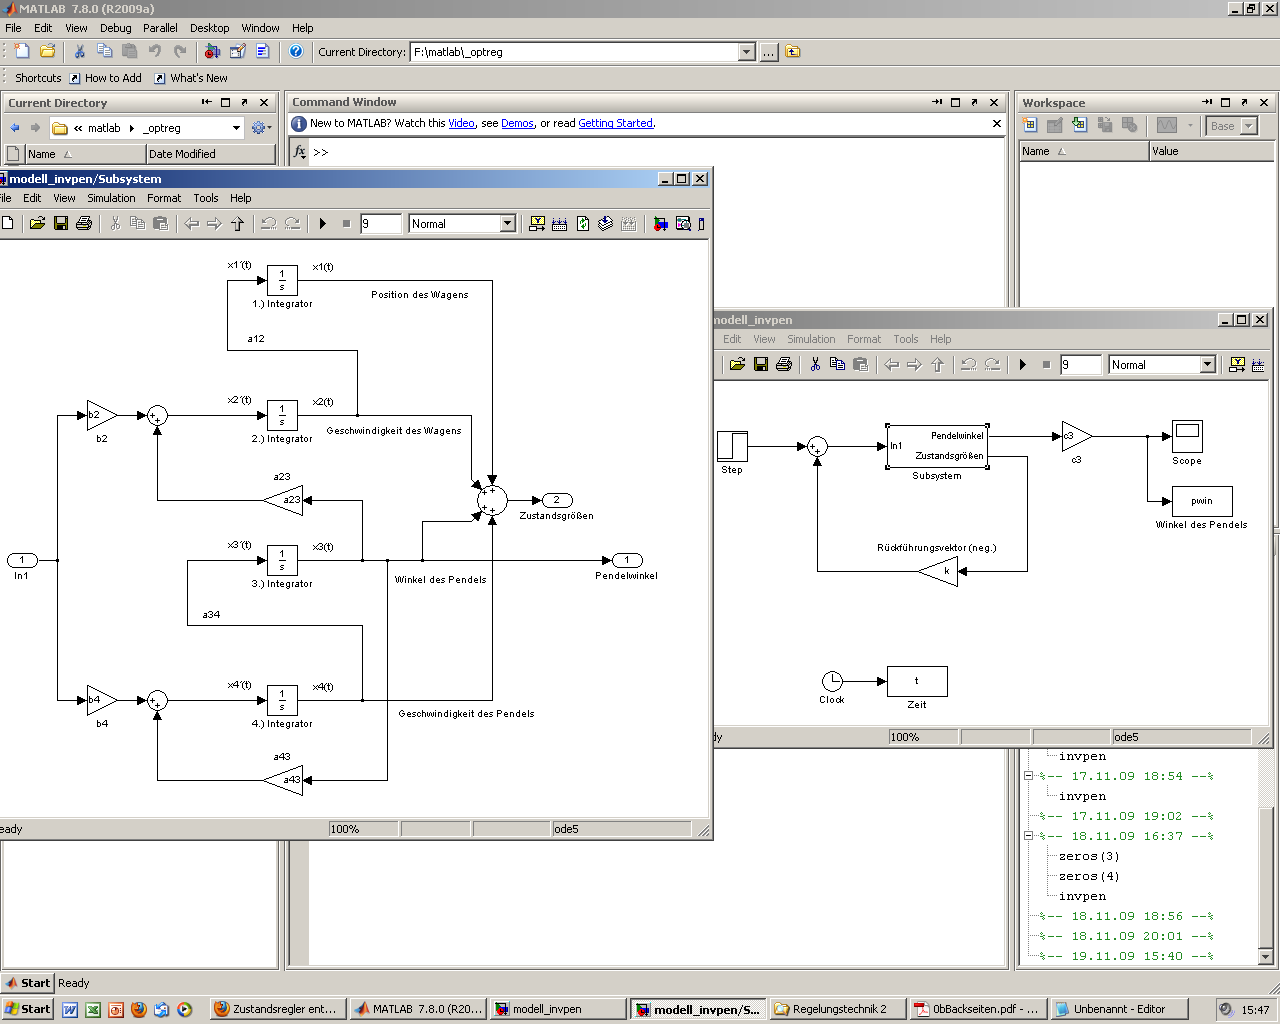Collapse 18.11.09 16:37 history group
The width and height of the screenshot is (1280, 1024).
tap(1028, 836)
